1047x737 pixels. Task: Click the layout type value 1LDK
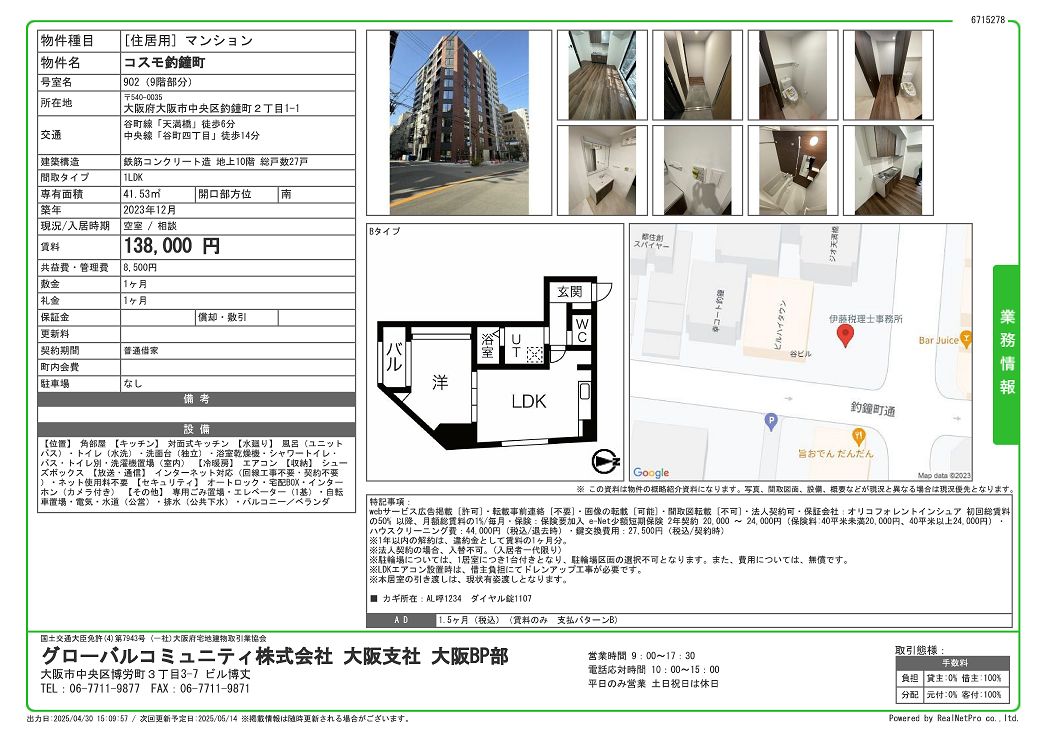[x=133, y=178]
